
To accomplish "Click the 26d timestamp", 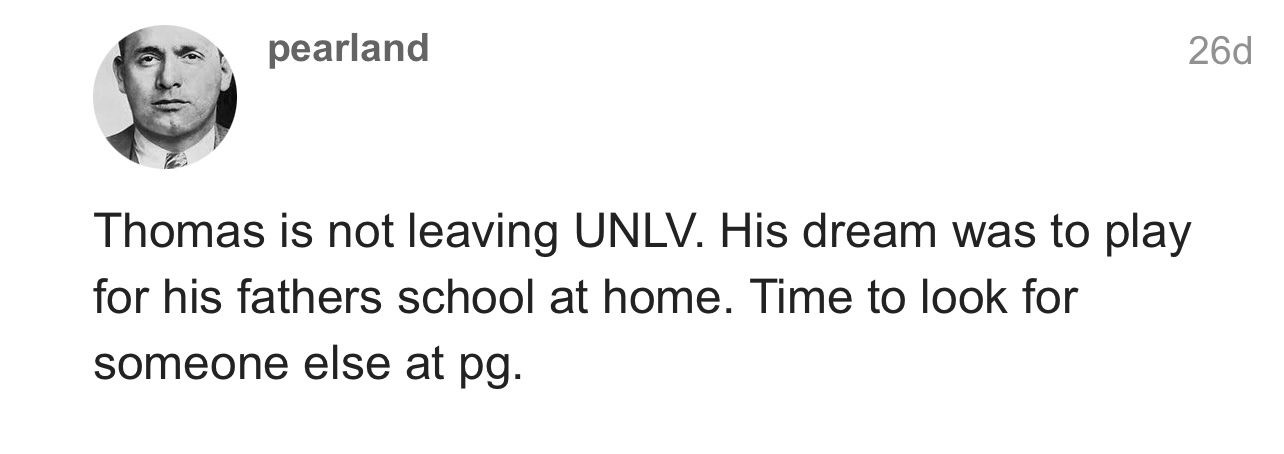I will click(1219, 52).
